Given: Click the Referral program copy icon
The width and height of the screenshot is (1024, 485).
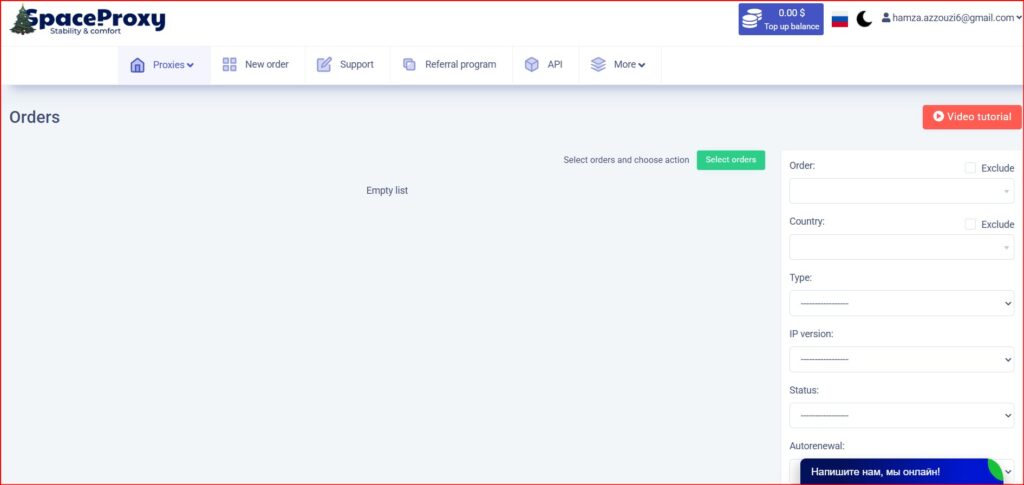Looking at the screenshot, I should (x=409, y=65).
